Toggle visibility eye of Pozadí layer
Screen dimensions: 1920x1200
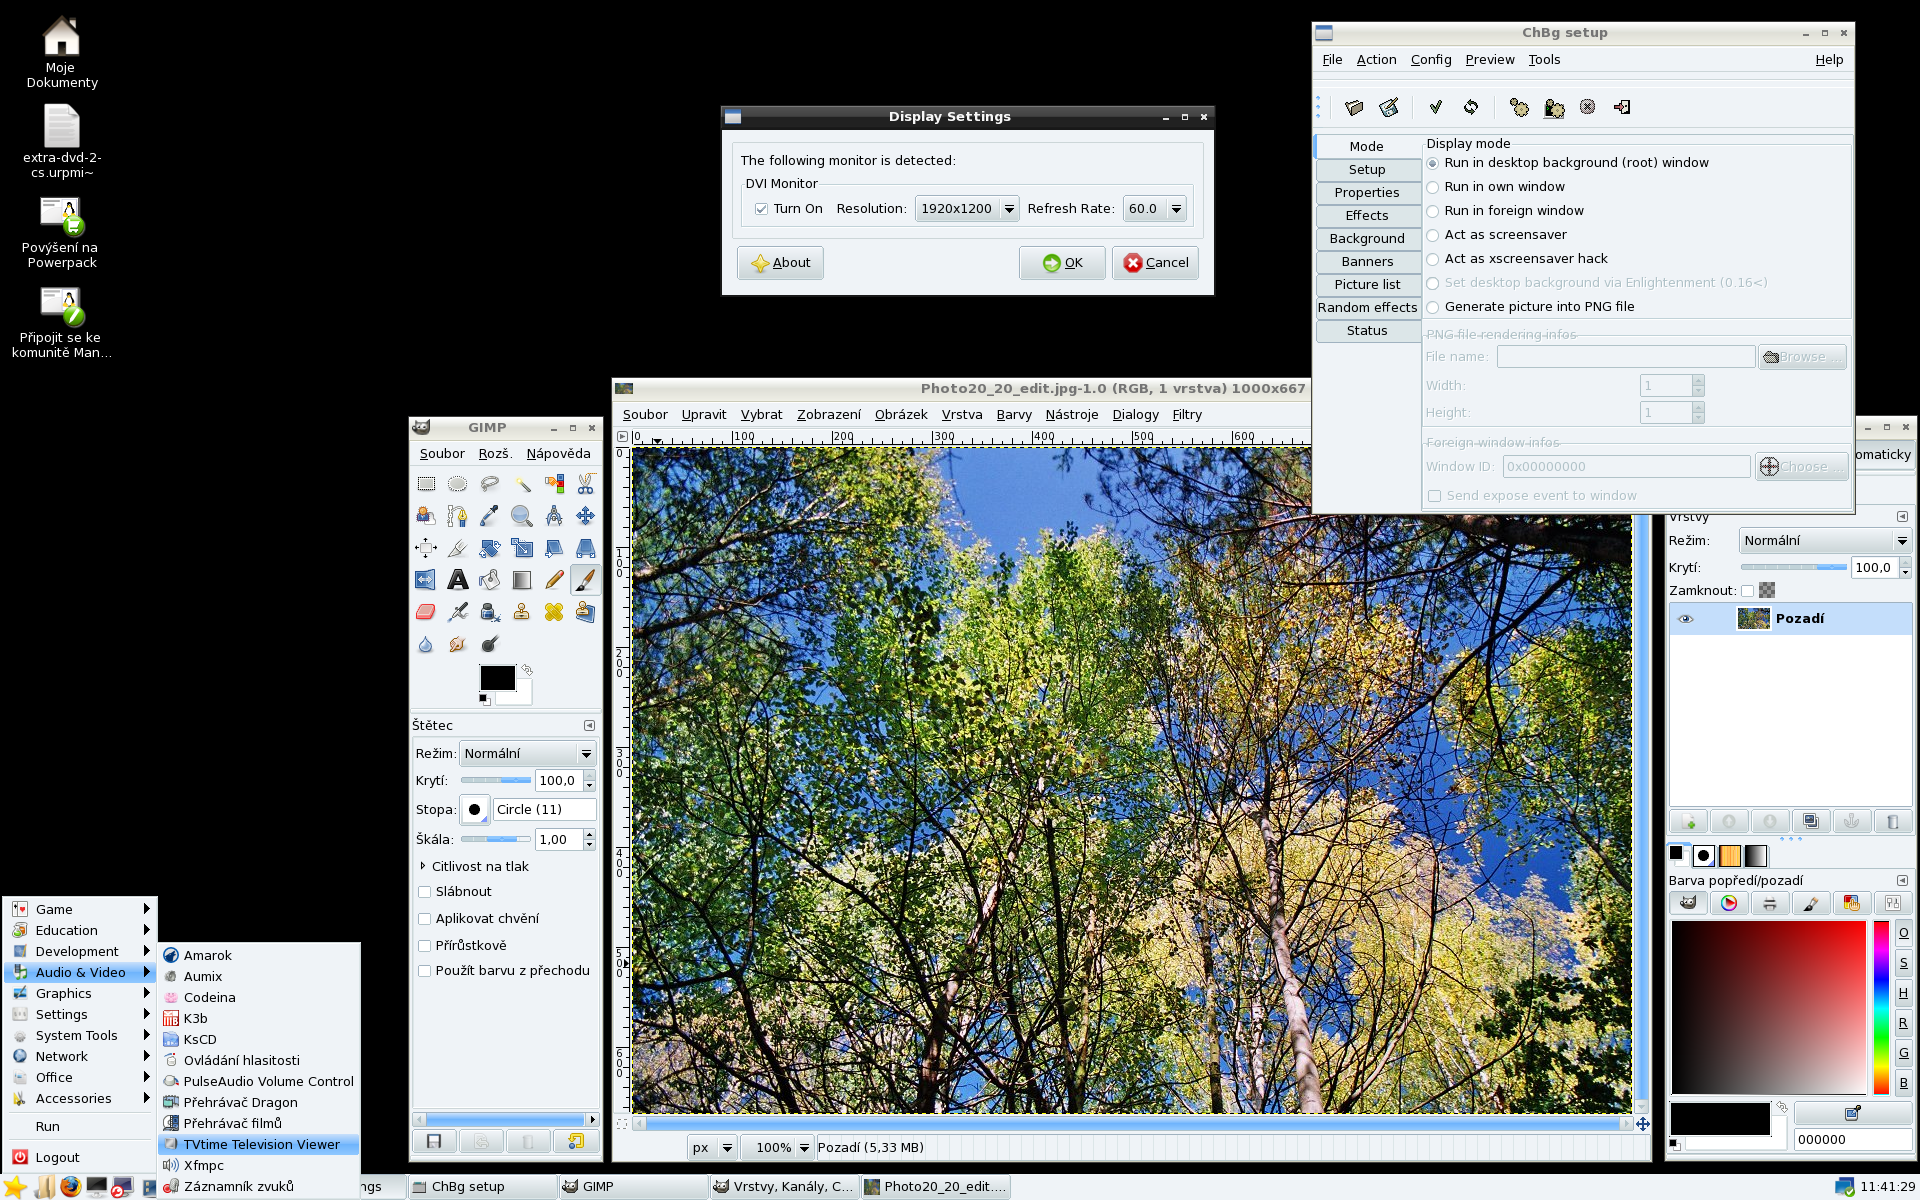pos(1686,619)
